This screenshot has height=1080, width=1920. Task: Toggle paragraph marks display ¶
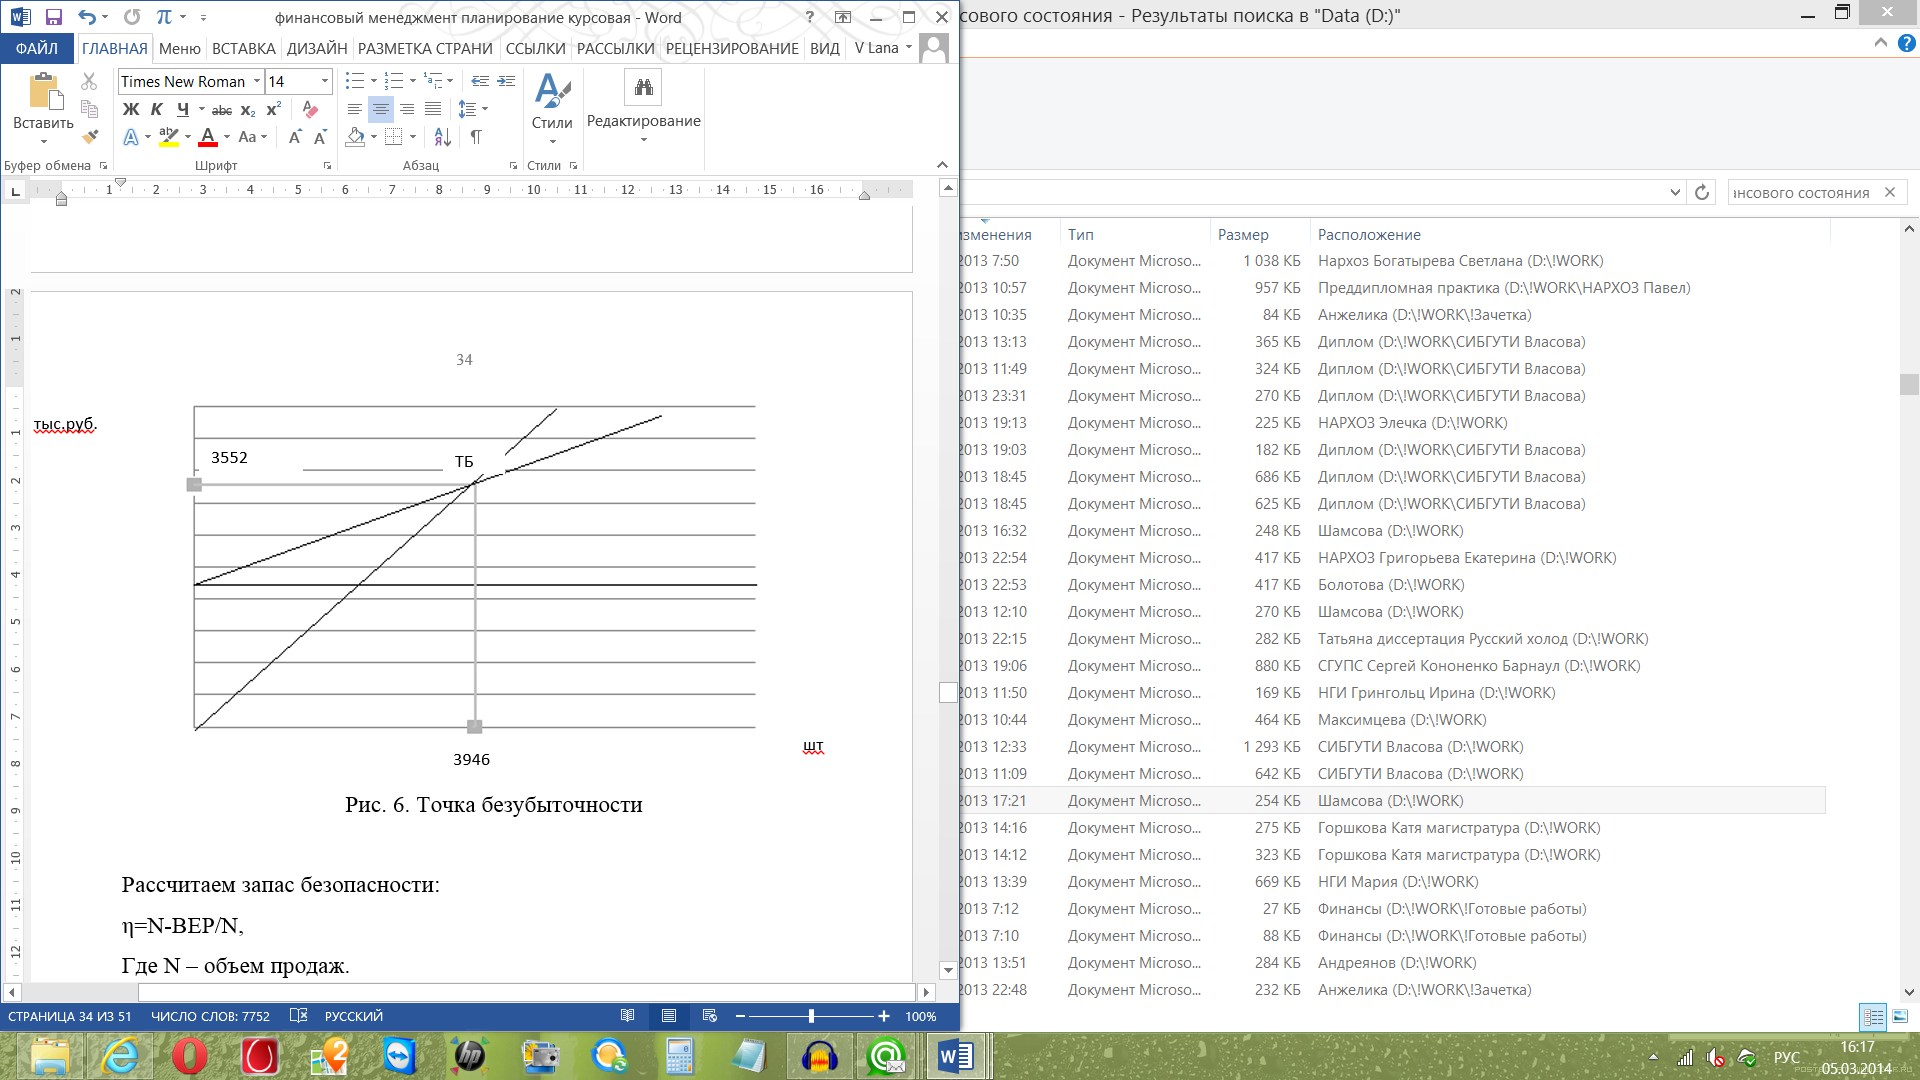pos(476,137)
